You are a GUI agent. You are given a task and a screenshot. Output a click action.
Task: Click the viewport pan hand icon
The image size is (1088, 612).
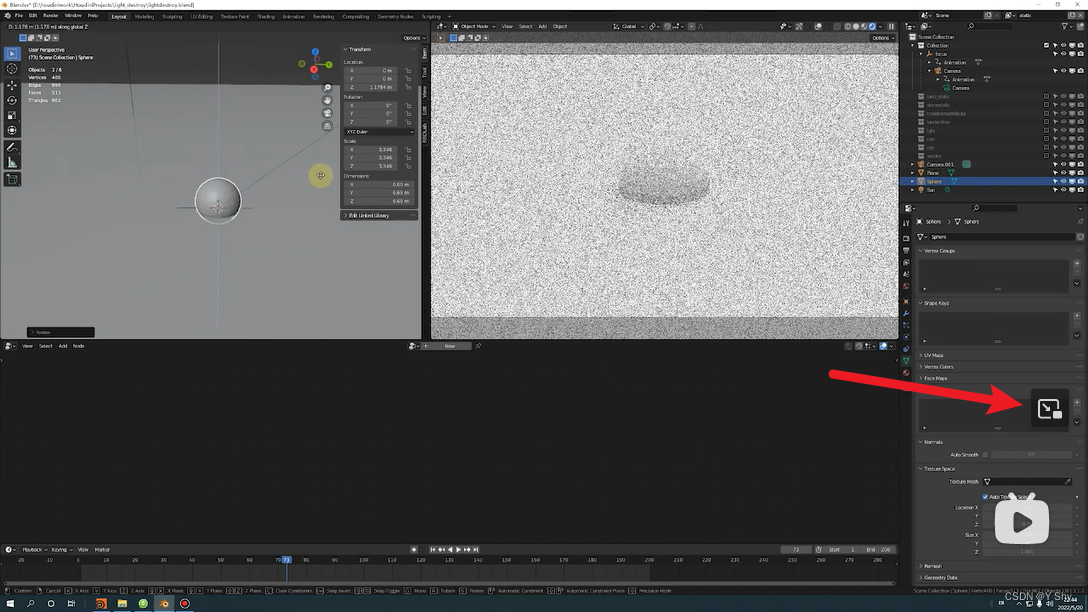point(328,100)
